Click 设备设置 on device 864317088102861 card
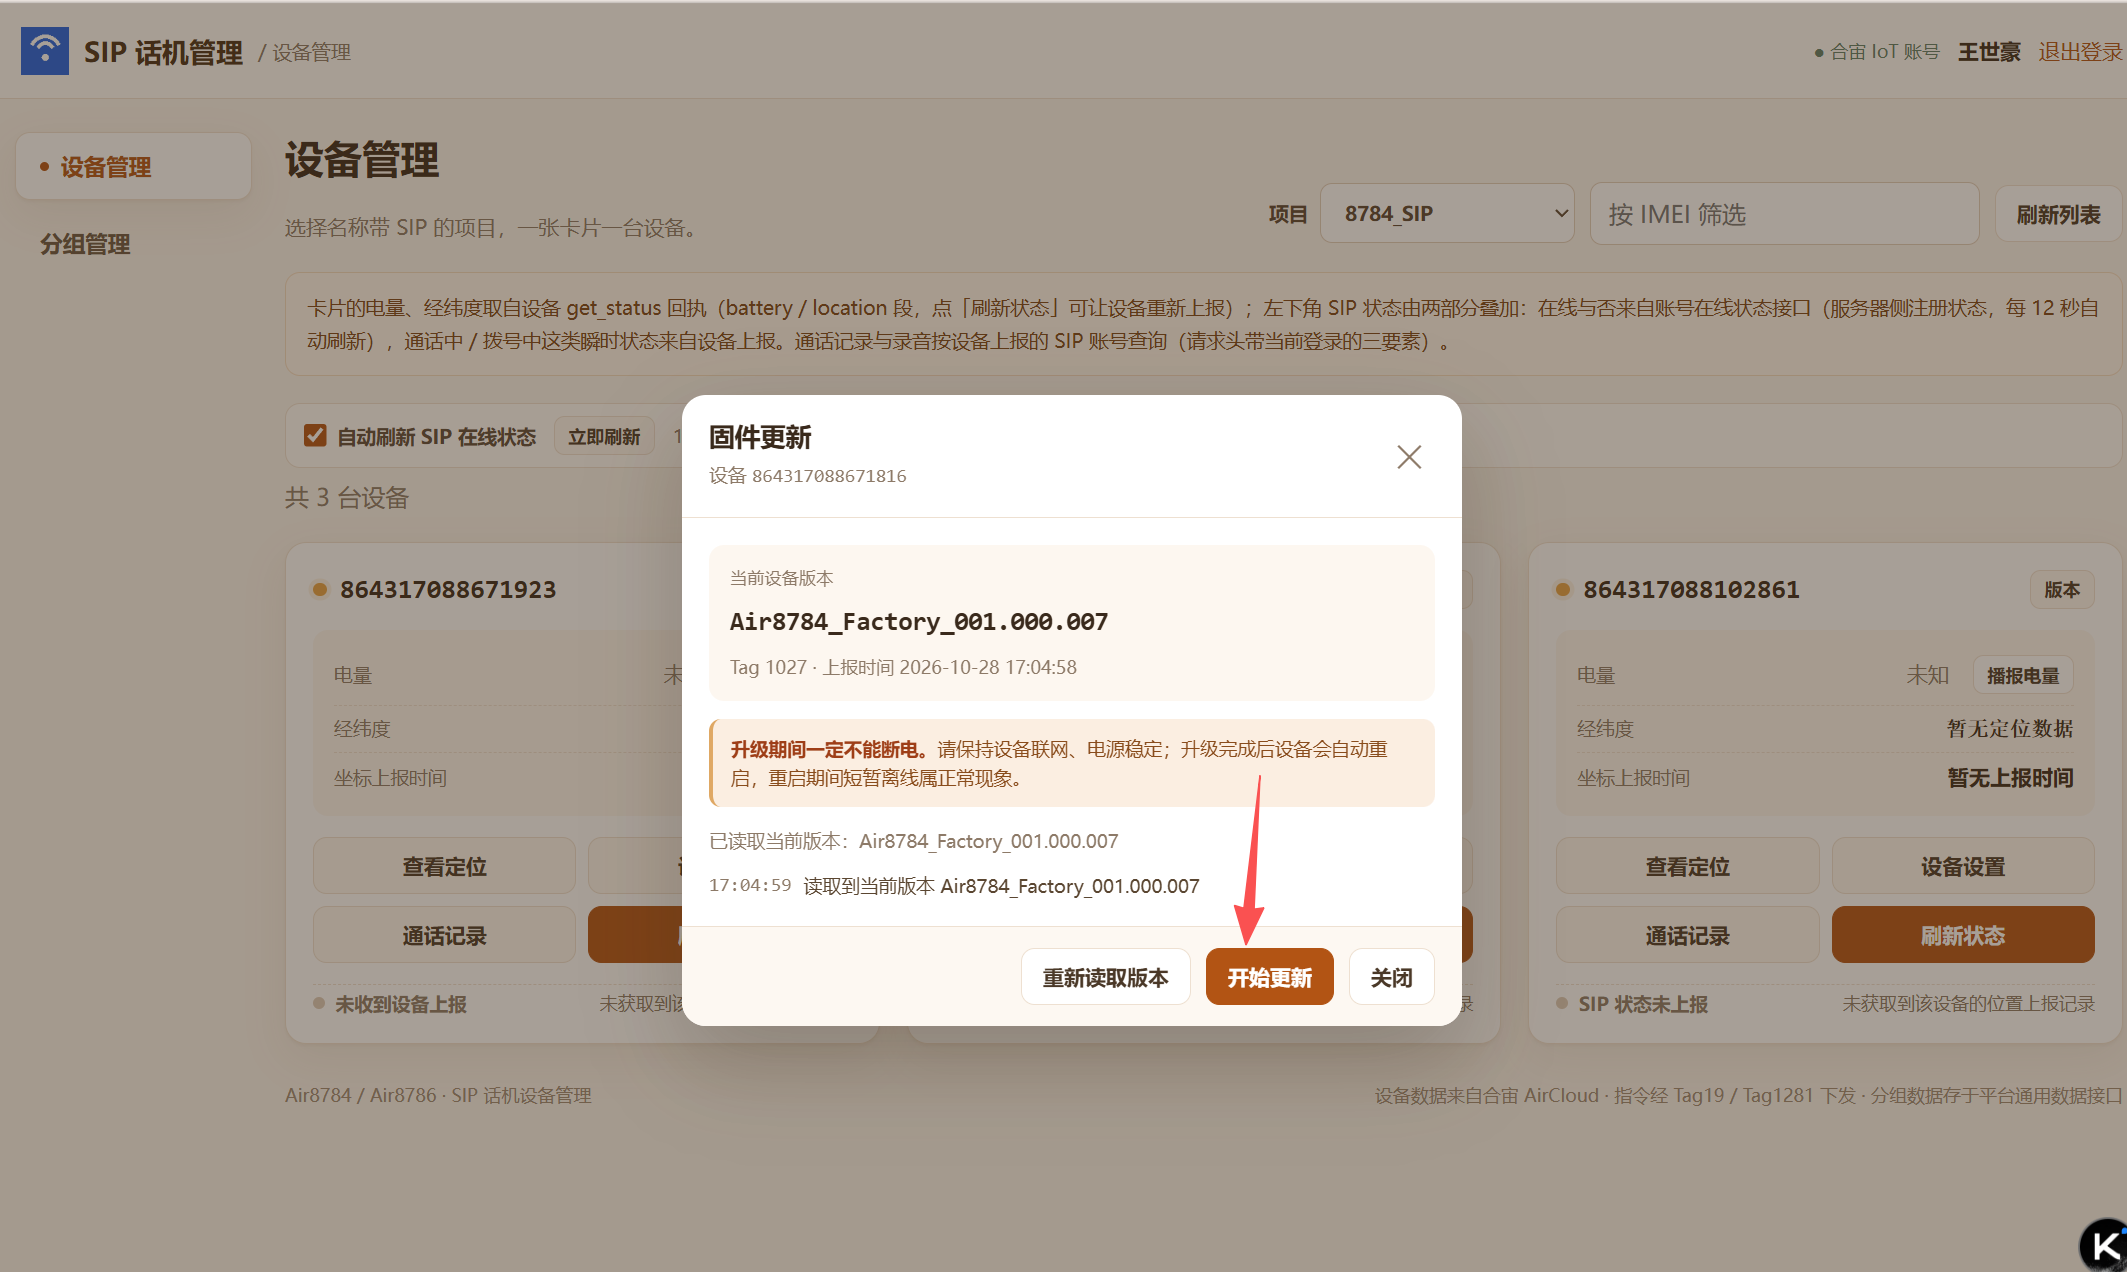This screenshot has width=2127, height=1272. [x=1962, y=866]
